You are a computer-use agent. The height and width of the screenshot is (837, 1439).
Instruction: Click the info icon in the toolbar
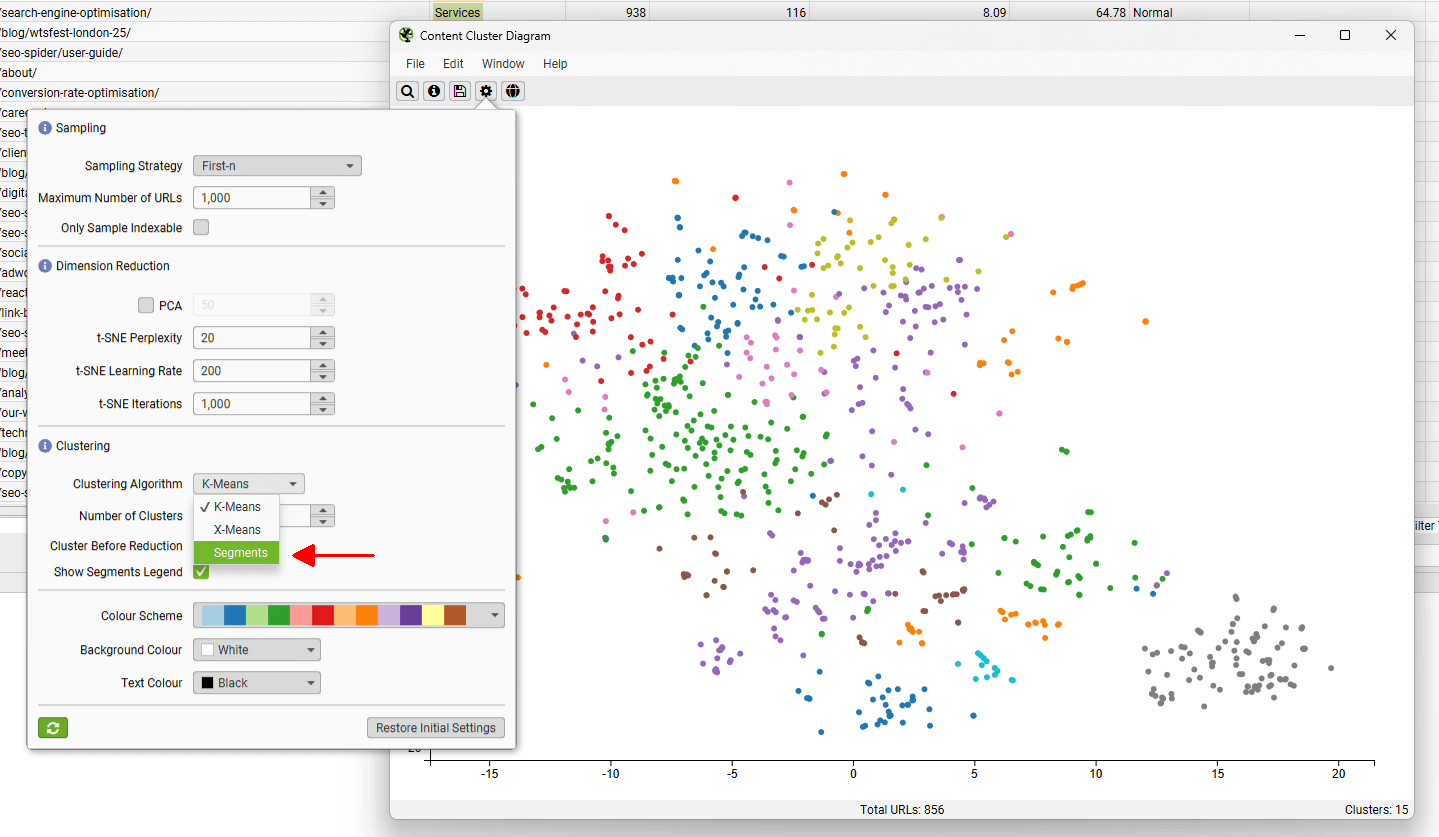433,91
